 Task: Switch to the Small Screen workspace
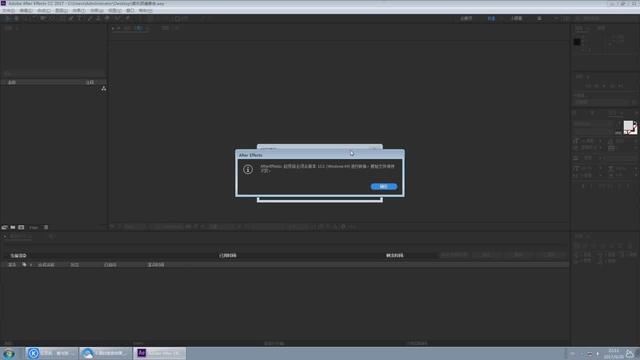coord(516,19)
